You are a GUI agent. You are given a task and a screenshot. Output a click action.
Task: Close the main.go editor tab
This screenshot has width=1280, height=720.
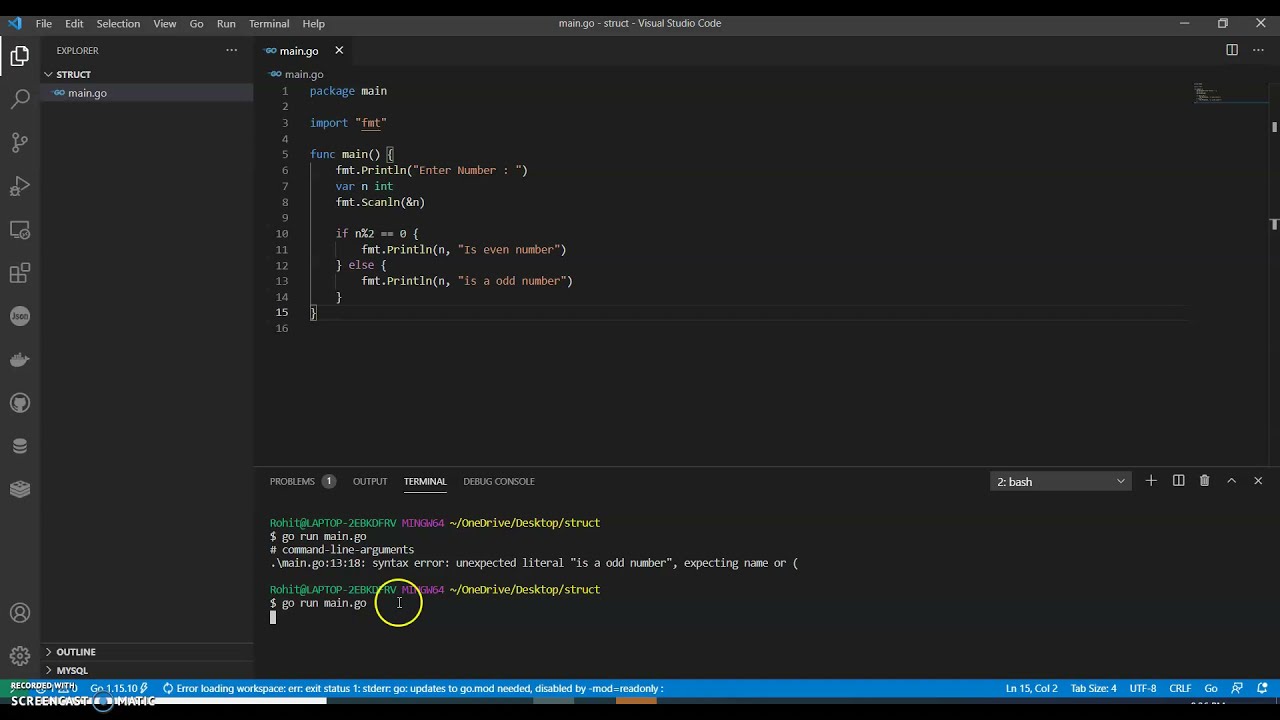pyautogui.click(x=339, y=50)
